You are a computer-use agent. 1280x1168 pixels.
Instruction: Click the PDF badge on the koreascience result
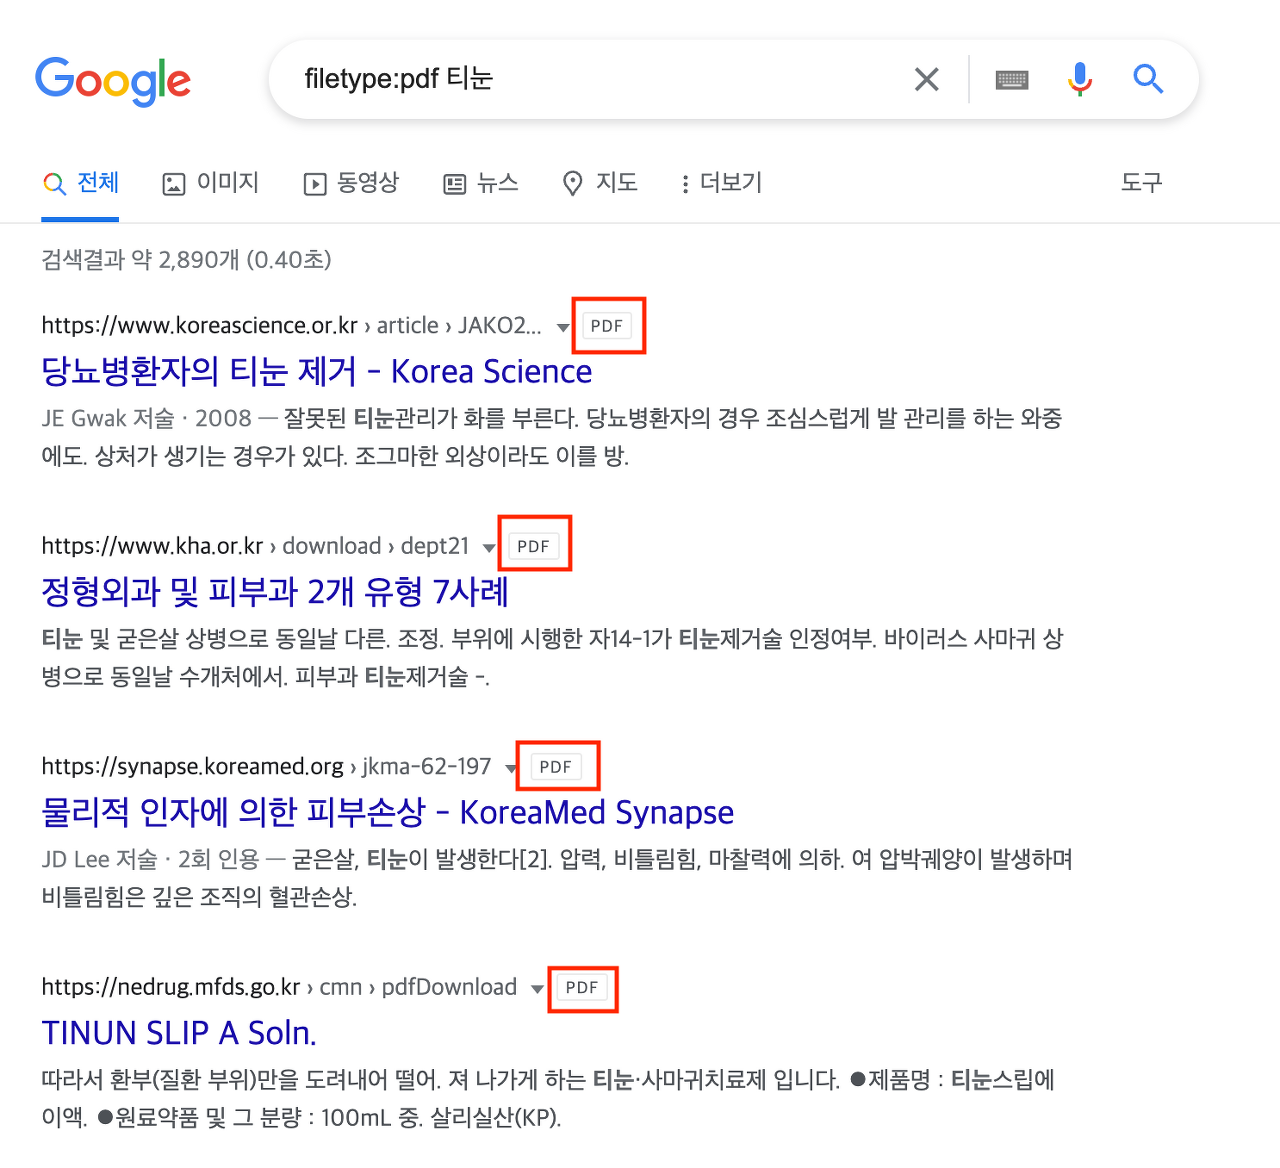(x=607, y=326)
